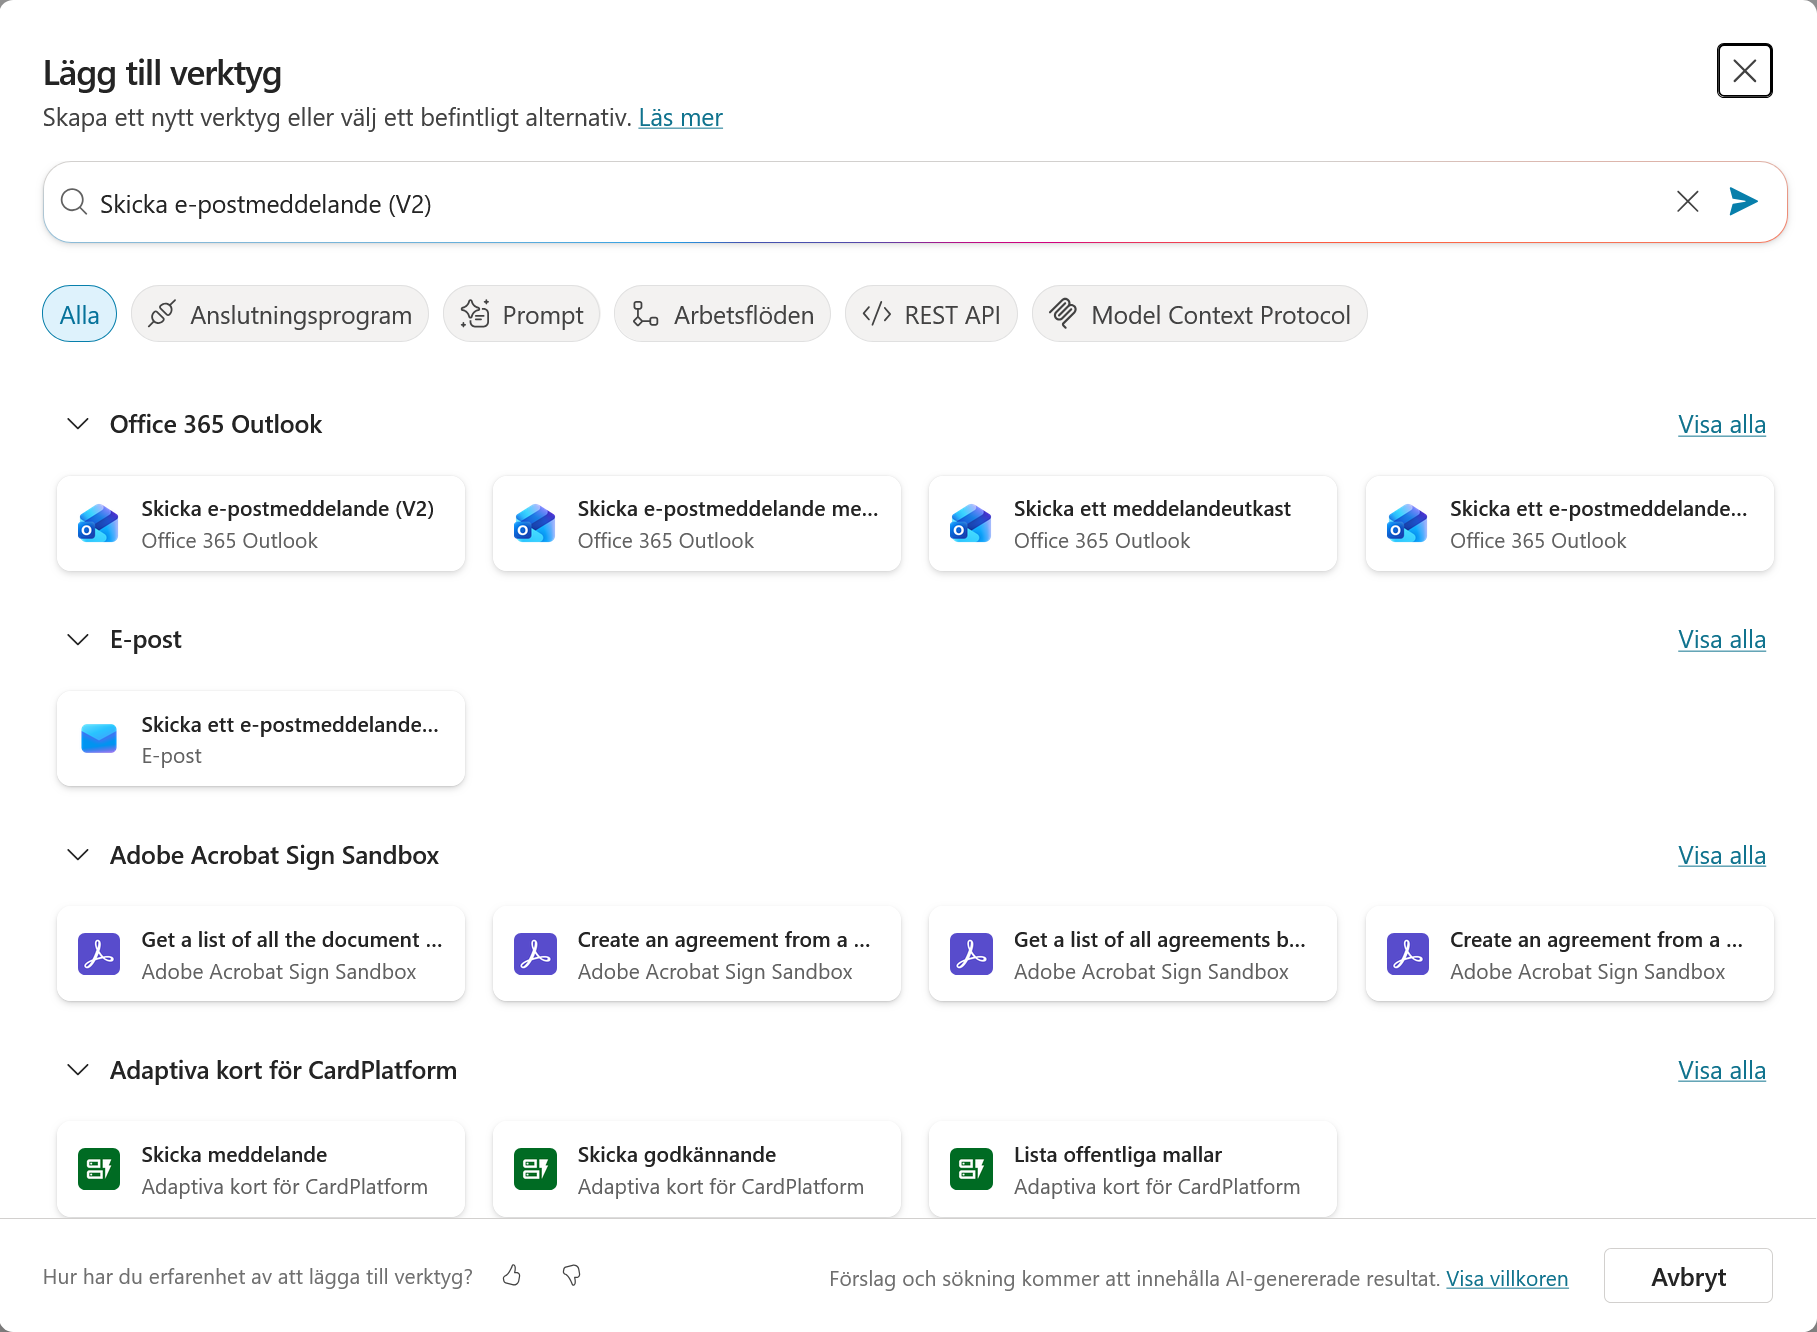Collapse the Adobe Acrobat Sign Sandbox section
The image size is (1817, 1332).
(x=78, y=855)
